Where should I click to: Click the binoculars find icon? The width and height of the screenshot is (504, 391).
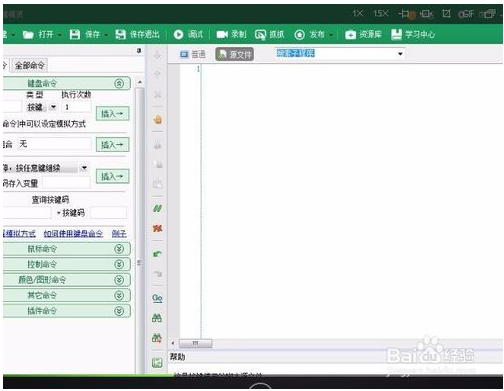point(157,318)
